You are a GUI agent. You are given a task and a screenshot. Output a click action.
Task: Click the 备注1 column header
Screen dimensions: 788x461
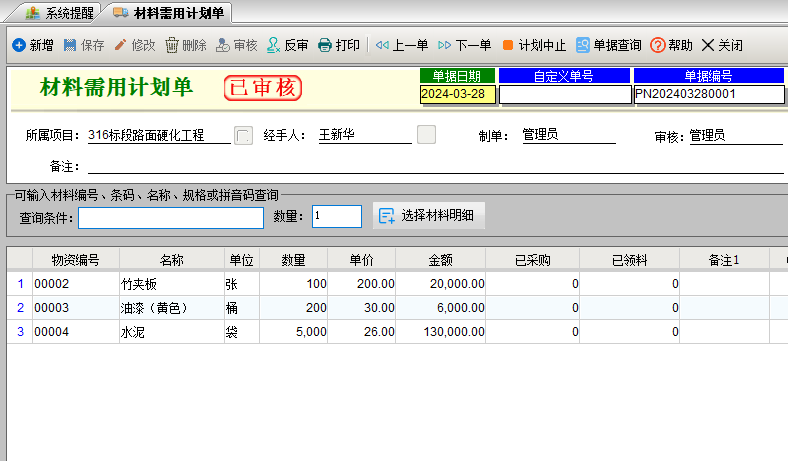coord(724,260)
